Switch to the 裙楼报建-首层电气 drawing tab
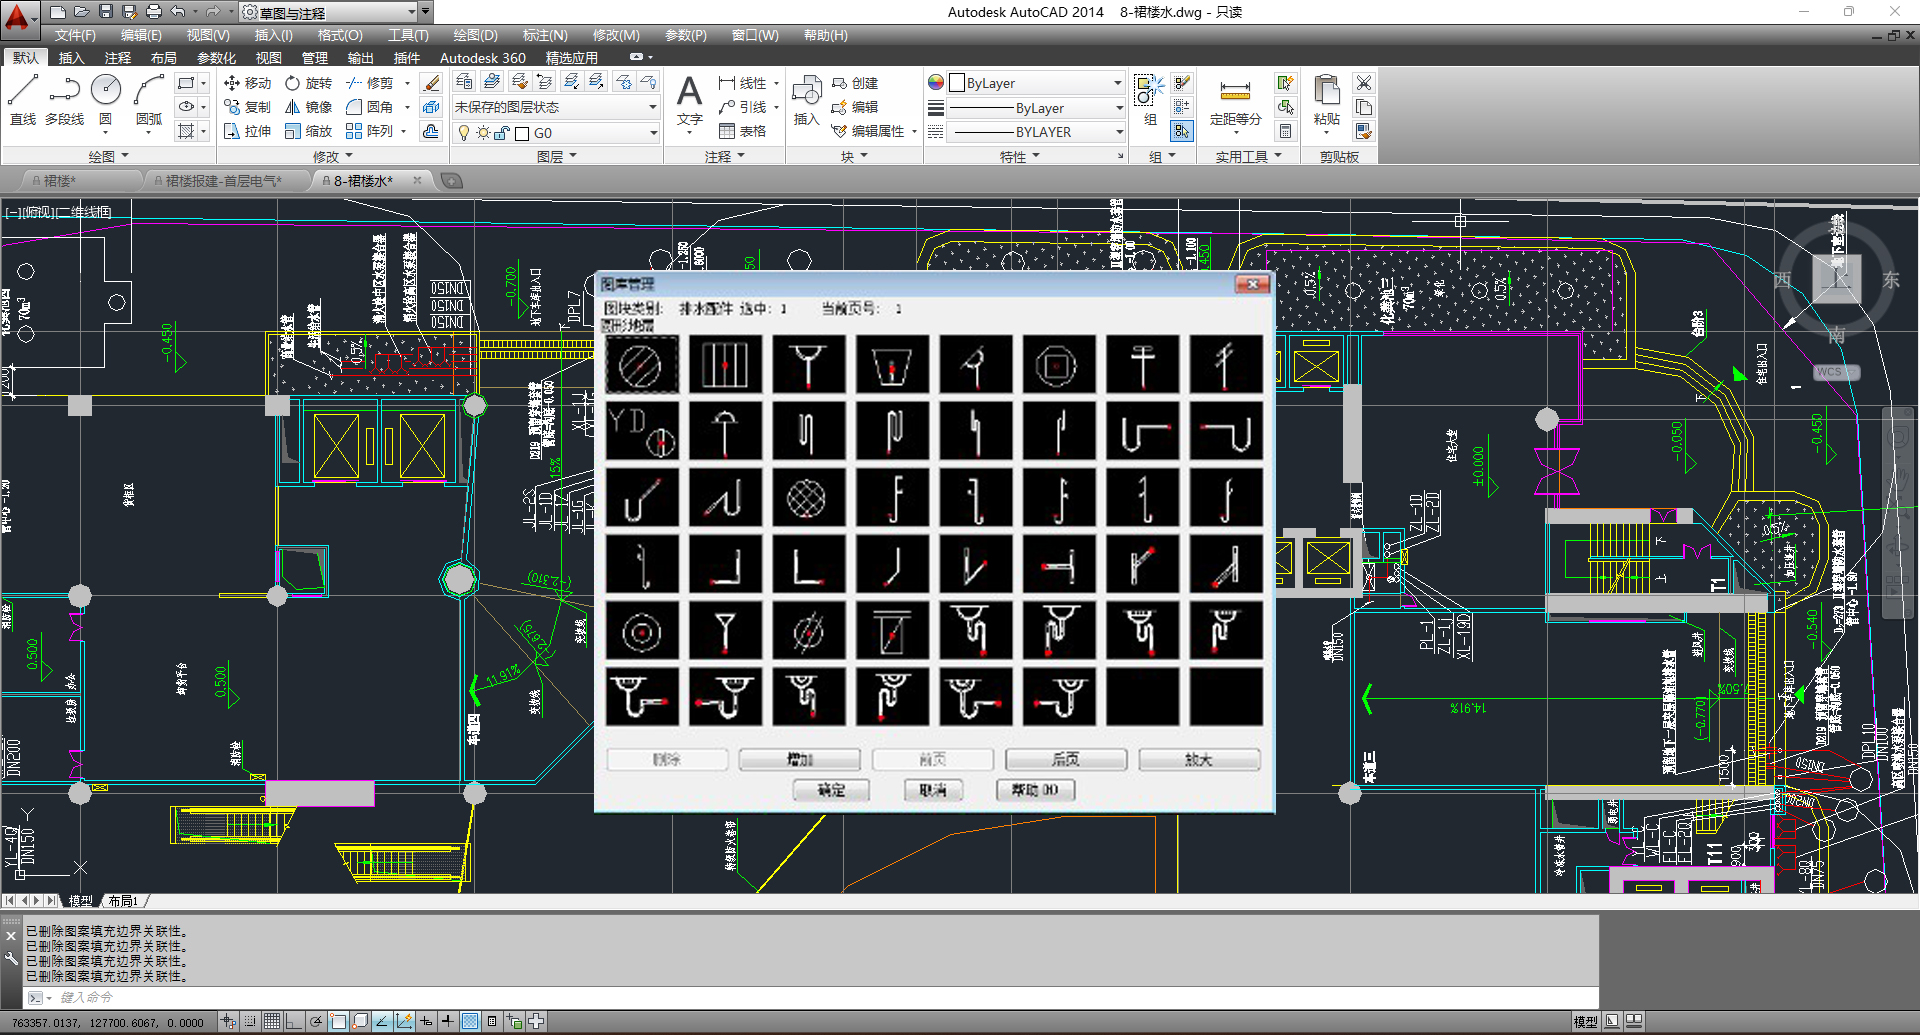1920x1035 pixels. coord(223,181)
